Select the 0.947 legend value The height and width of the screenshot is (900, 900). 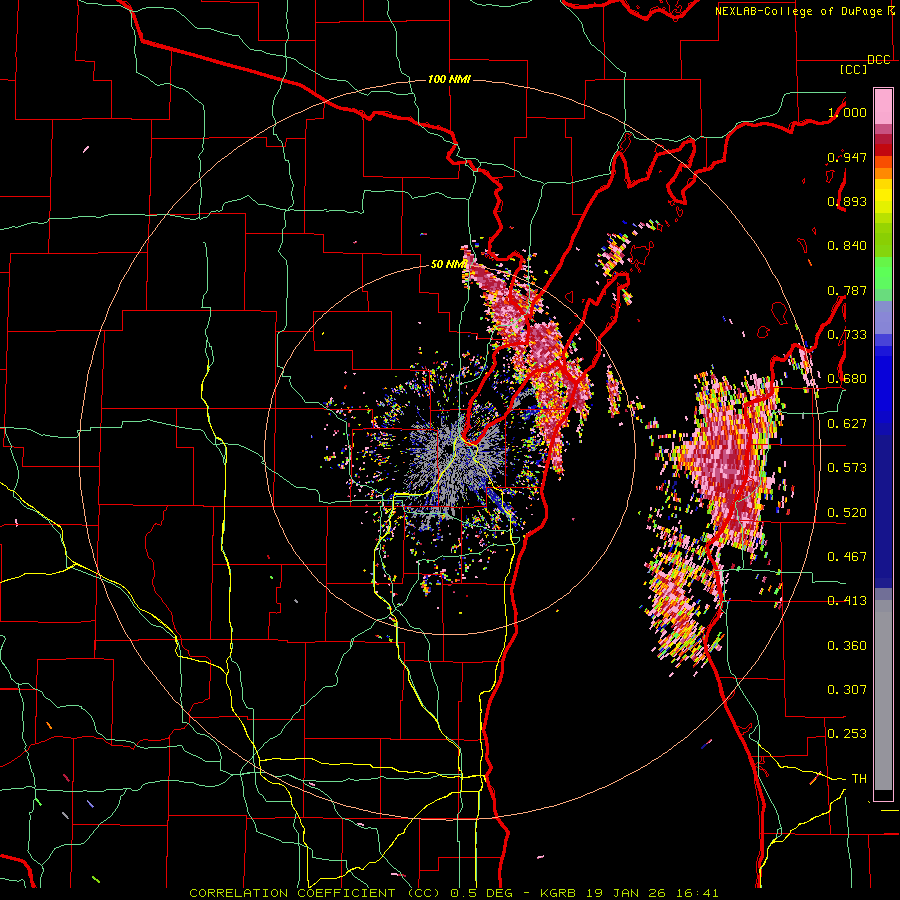click(x=847, y=157)
